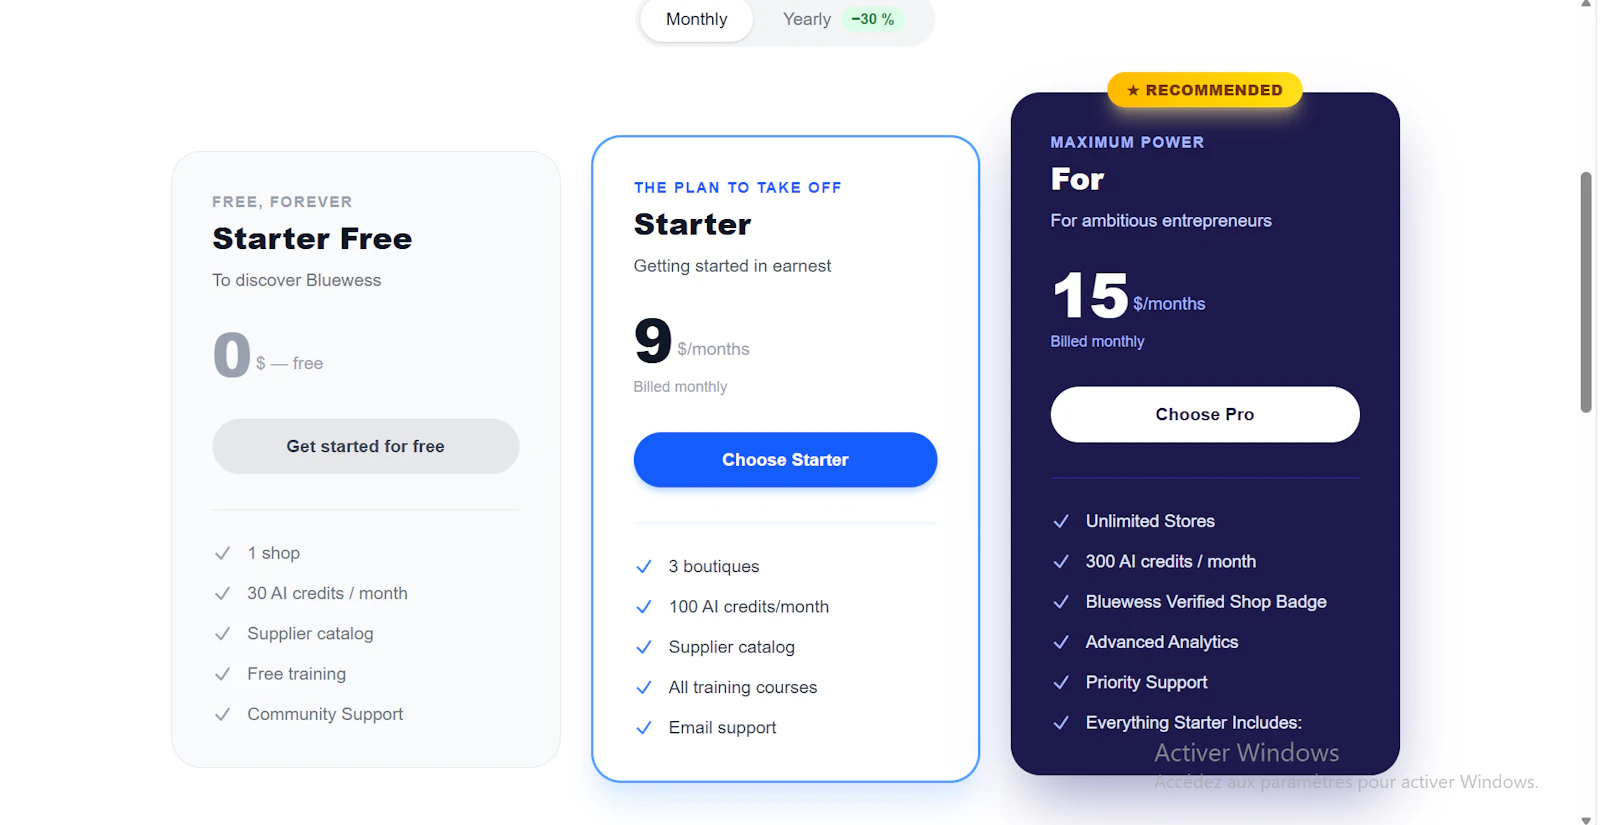Click 'Unlimited Stores' feature text
Screen dimensions: 1600x825
pos(1150,521)
